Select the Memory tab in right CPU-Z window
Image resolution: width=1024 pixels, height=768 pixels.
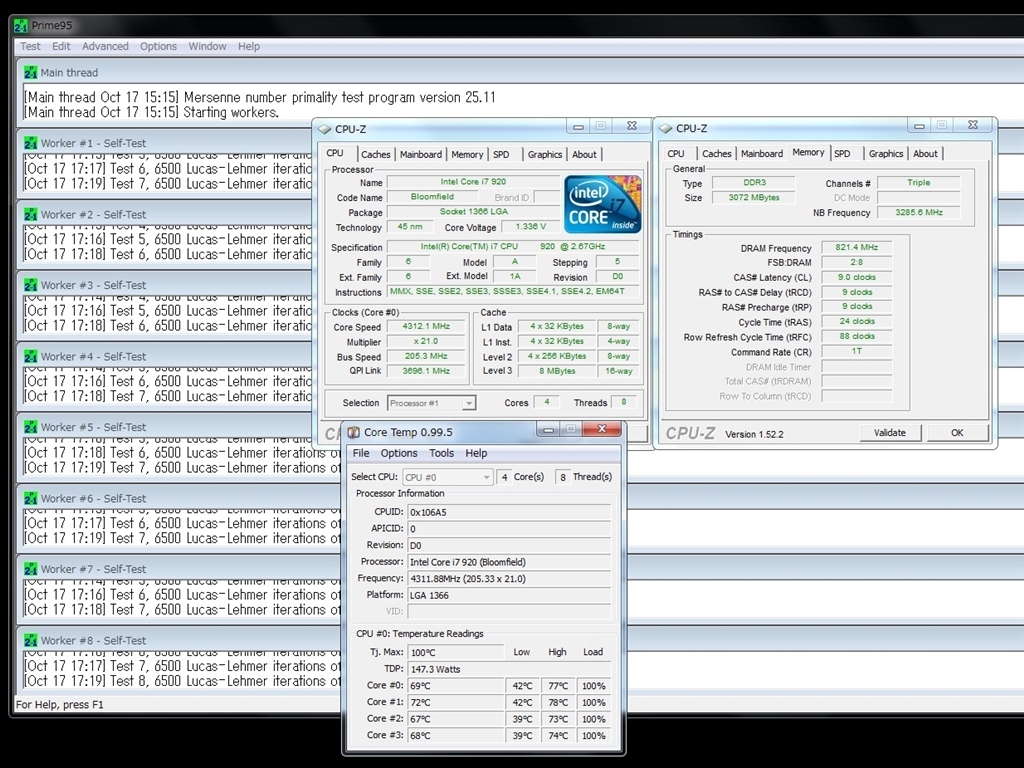click(808, 153)
